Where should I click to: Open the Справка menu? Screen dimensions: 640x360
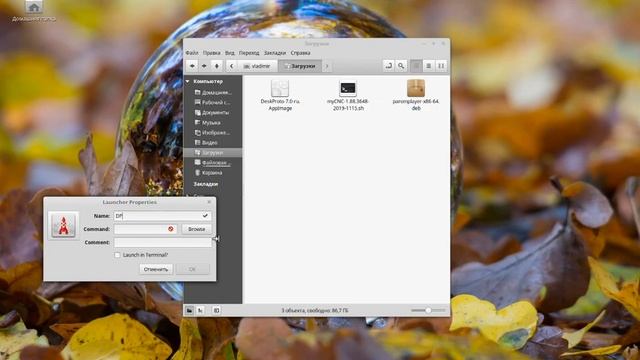click(x=300, y=53)
